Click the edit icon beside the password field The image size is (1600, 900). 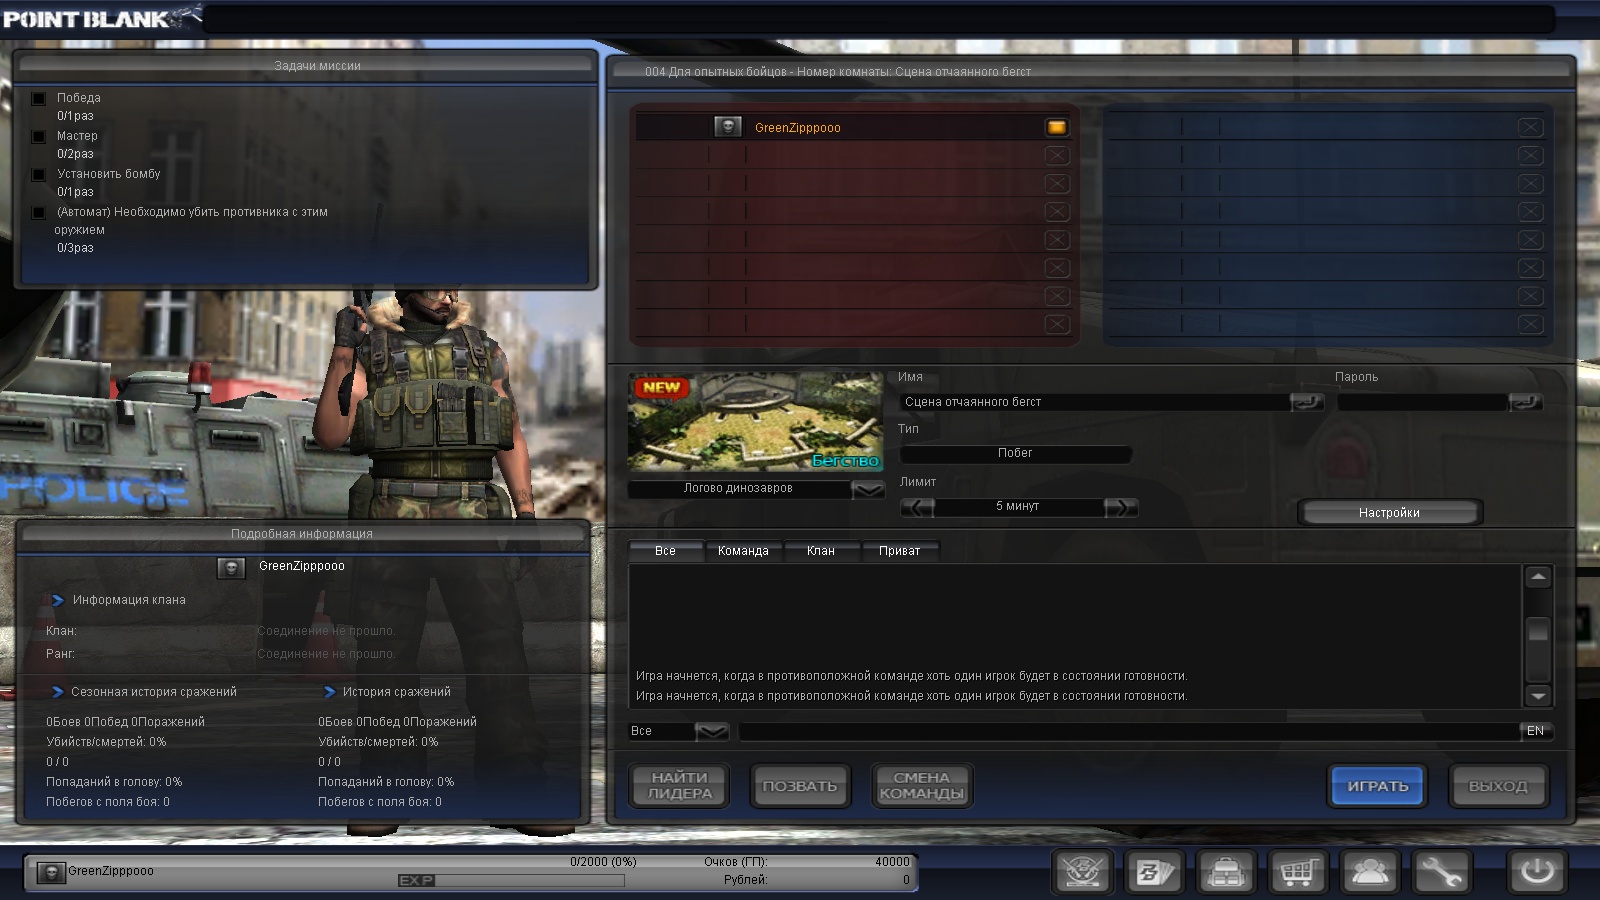[1526, 402]
